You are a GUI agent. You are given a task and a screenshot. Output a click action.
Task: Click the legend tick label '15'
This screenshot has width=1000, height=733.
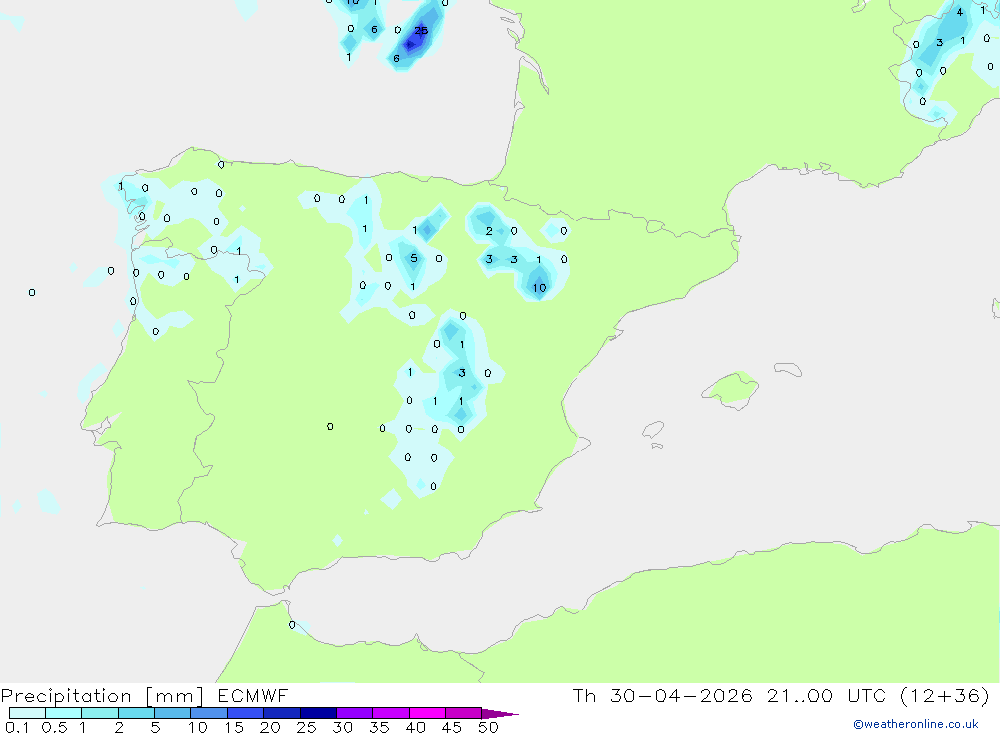point(234,727)
